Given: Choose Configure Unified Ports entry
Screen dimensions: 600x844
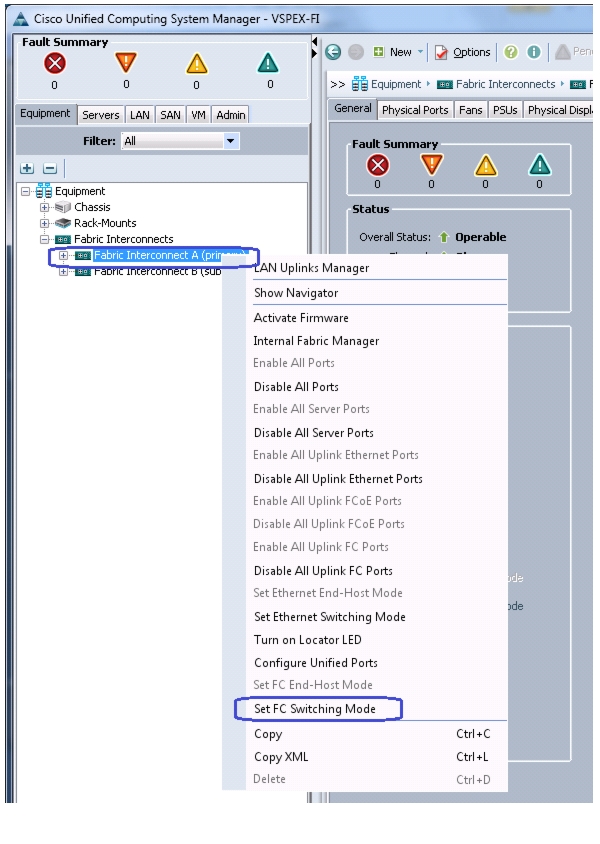Looking at the screenshot, I should (316, 663).
